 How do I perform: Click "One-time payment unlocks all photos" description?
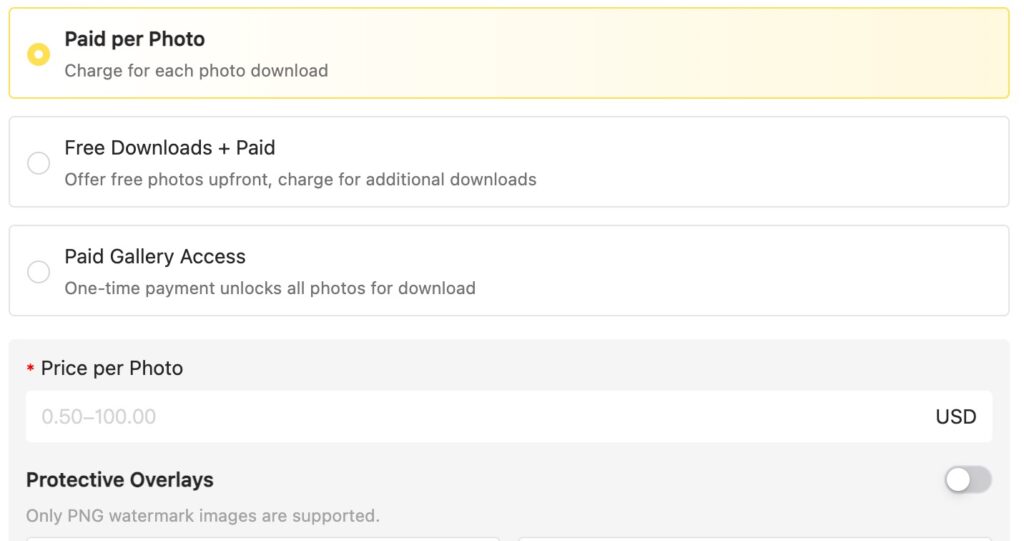click(270, 289)
